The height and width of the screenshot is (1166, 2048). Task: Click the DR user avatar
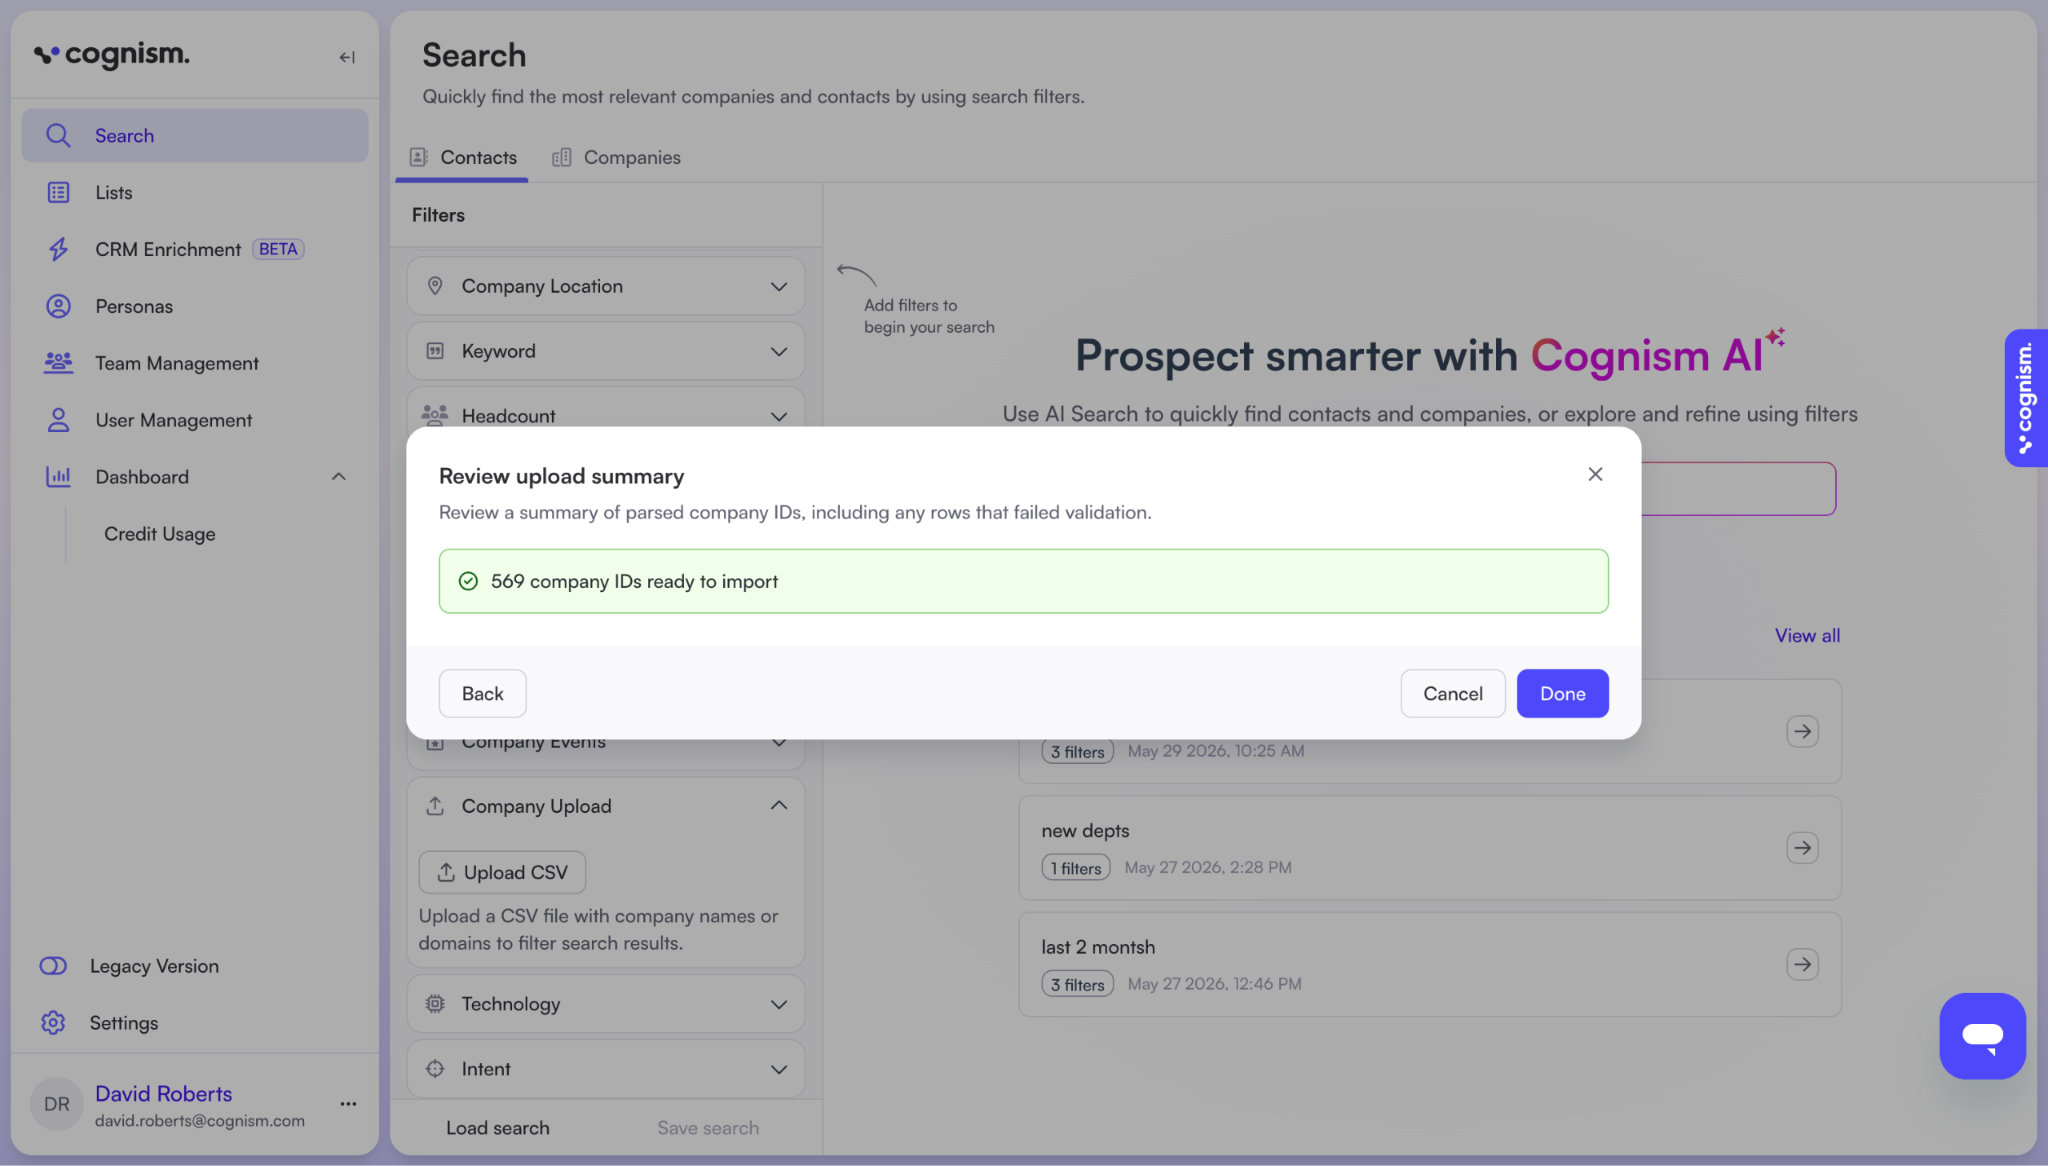click(57, 1104)
